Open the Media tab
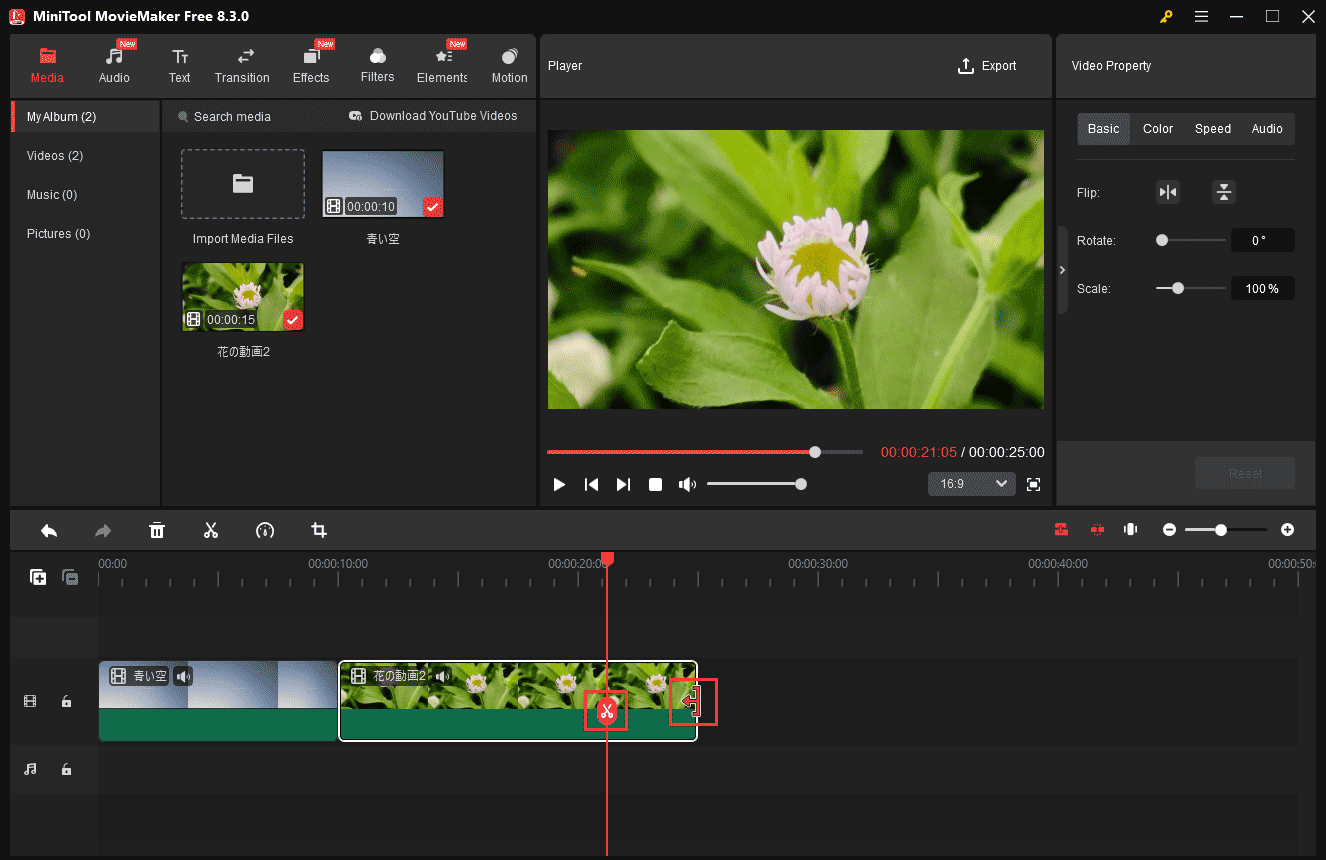The height and width of the screenshot is (860, 1326). click(x=47, y=65)
